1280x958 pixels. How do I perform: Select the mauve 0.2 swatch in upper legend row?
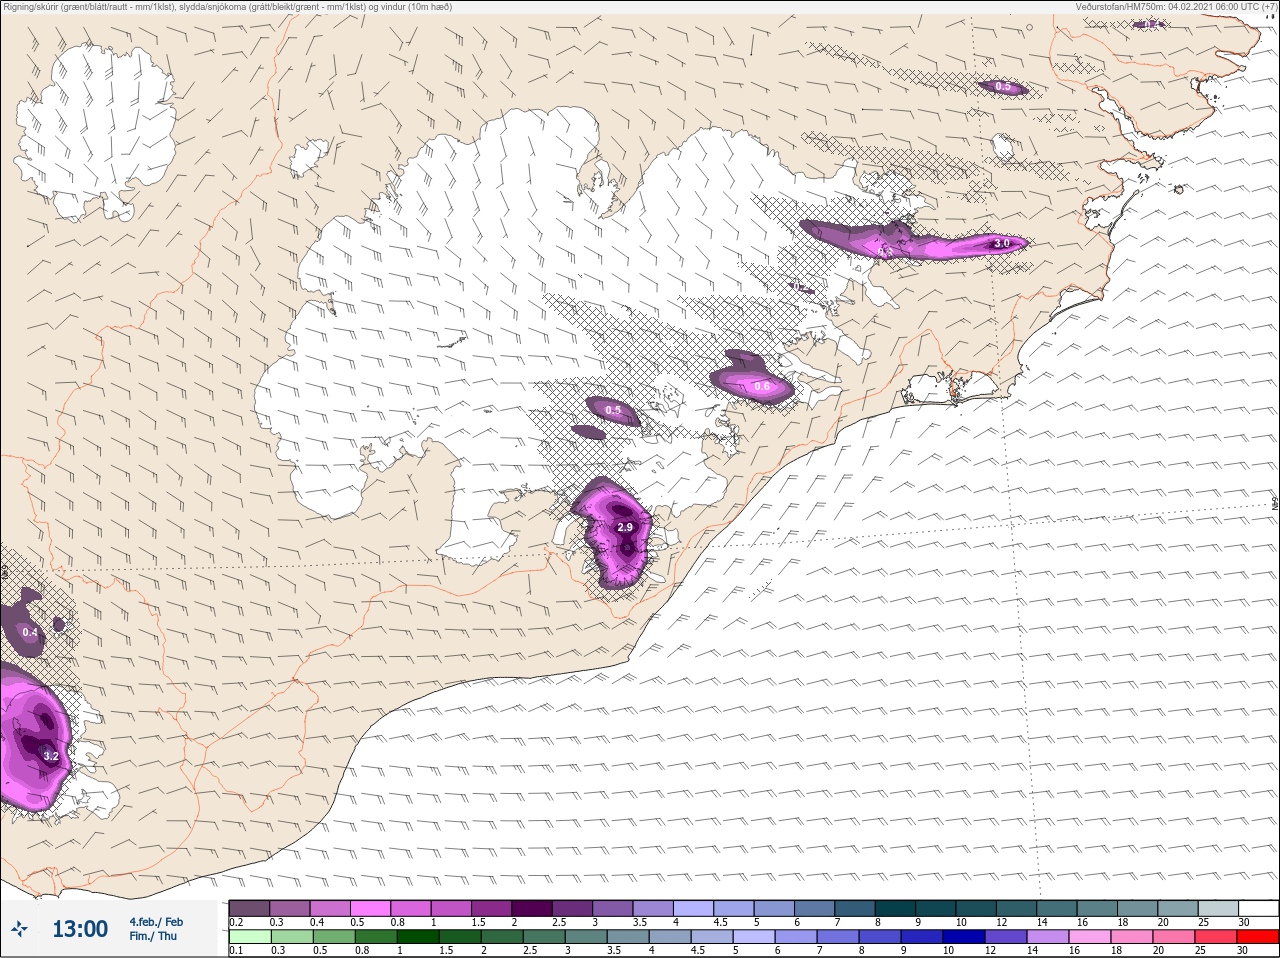pos(249,908)
